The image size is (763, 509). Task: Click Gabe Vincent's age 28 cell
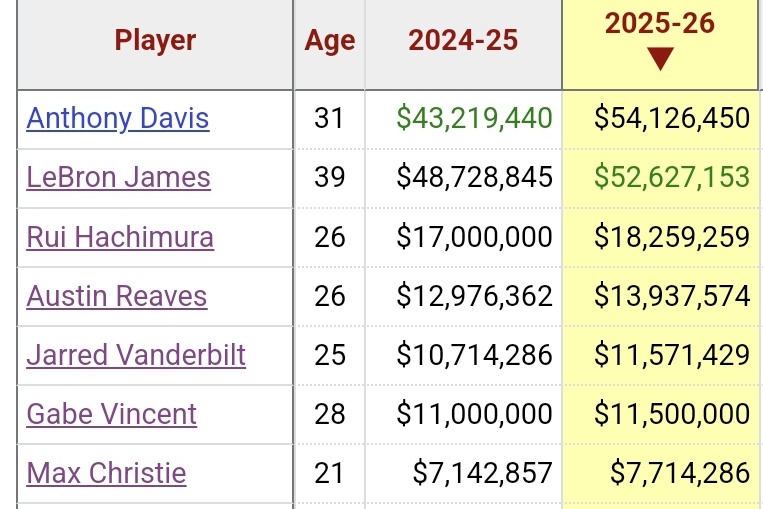point(329,414)
